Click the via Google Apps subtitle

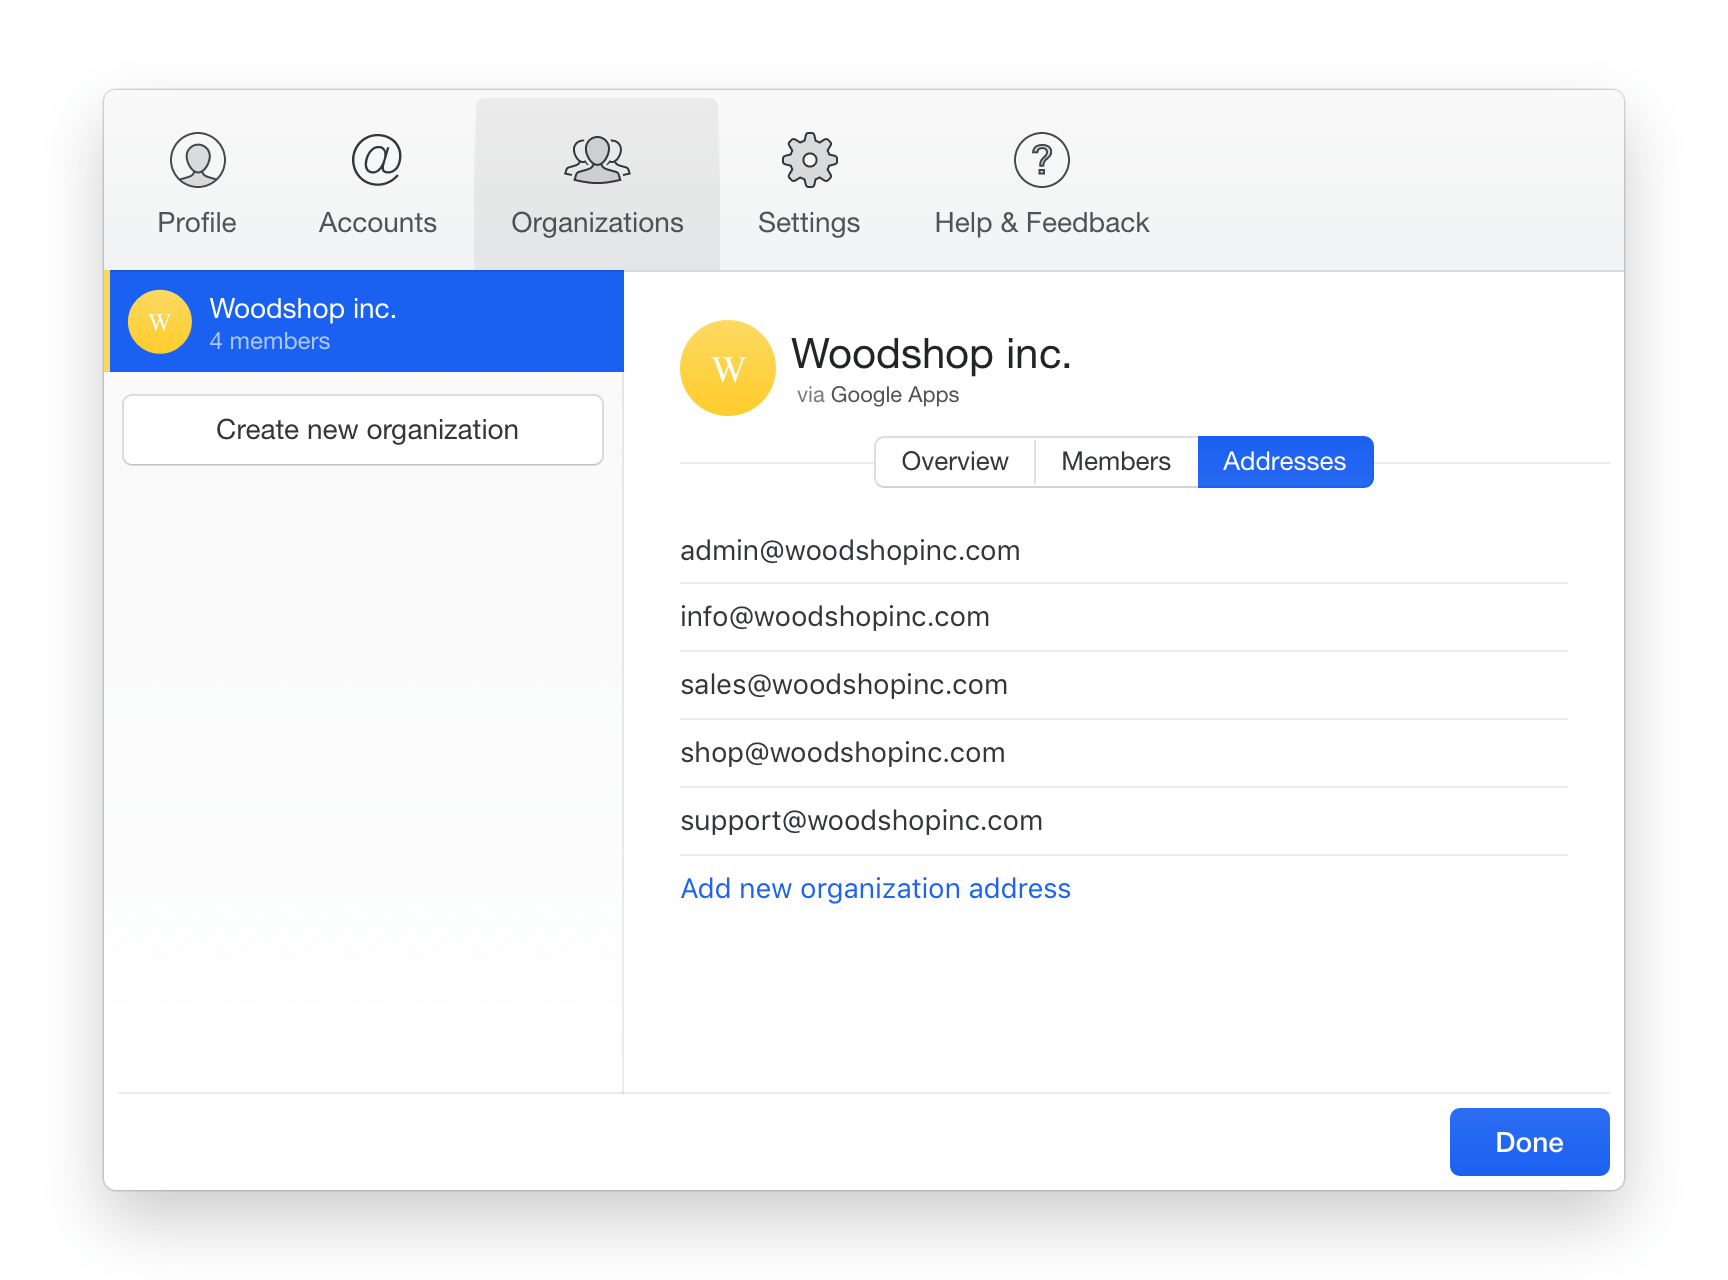878,395
